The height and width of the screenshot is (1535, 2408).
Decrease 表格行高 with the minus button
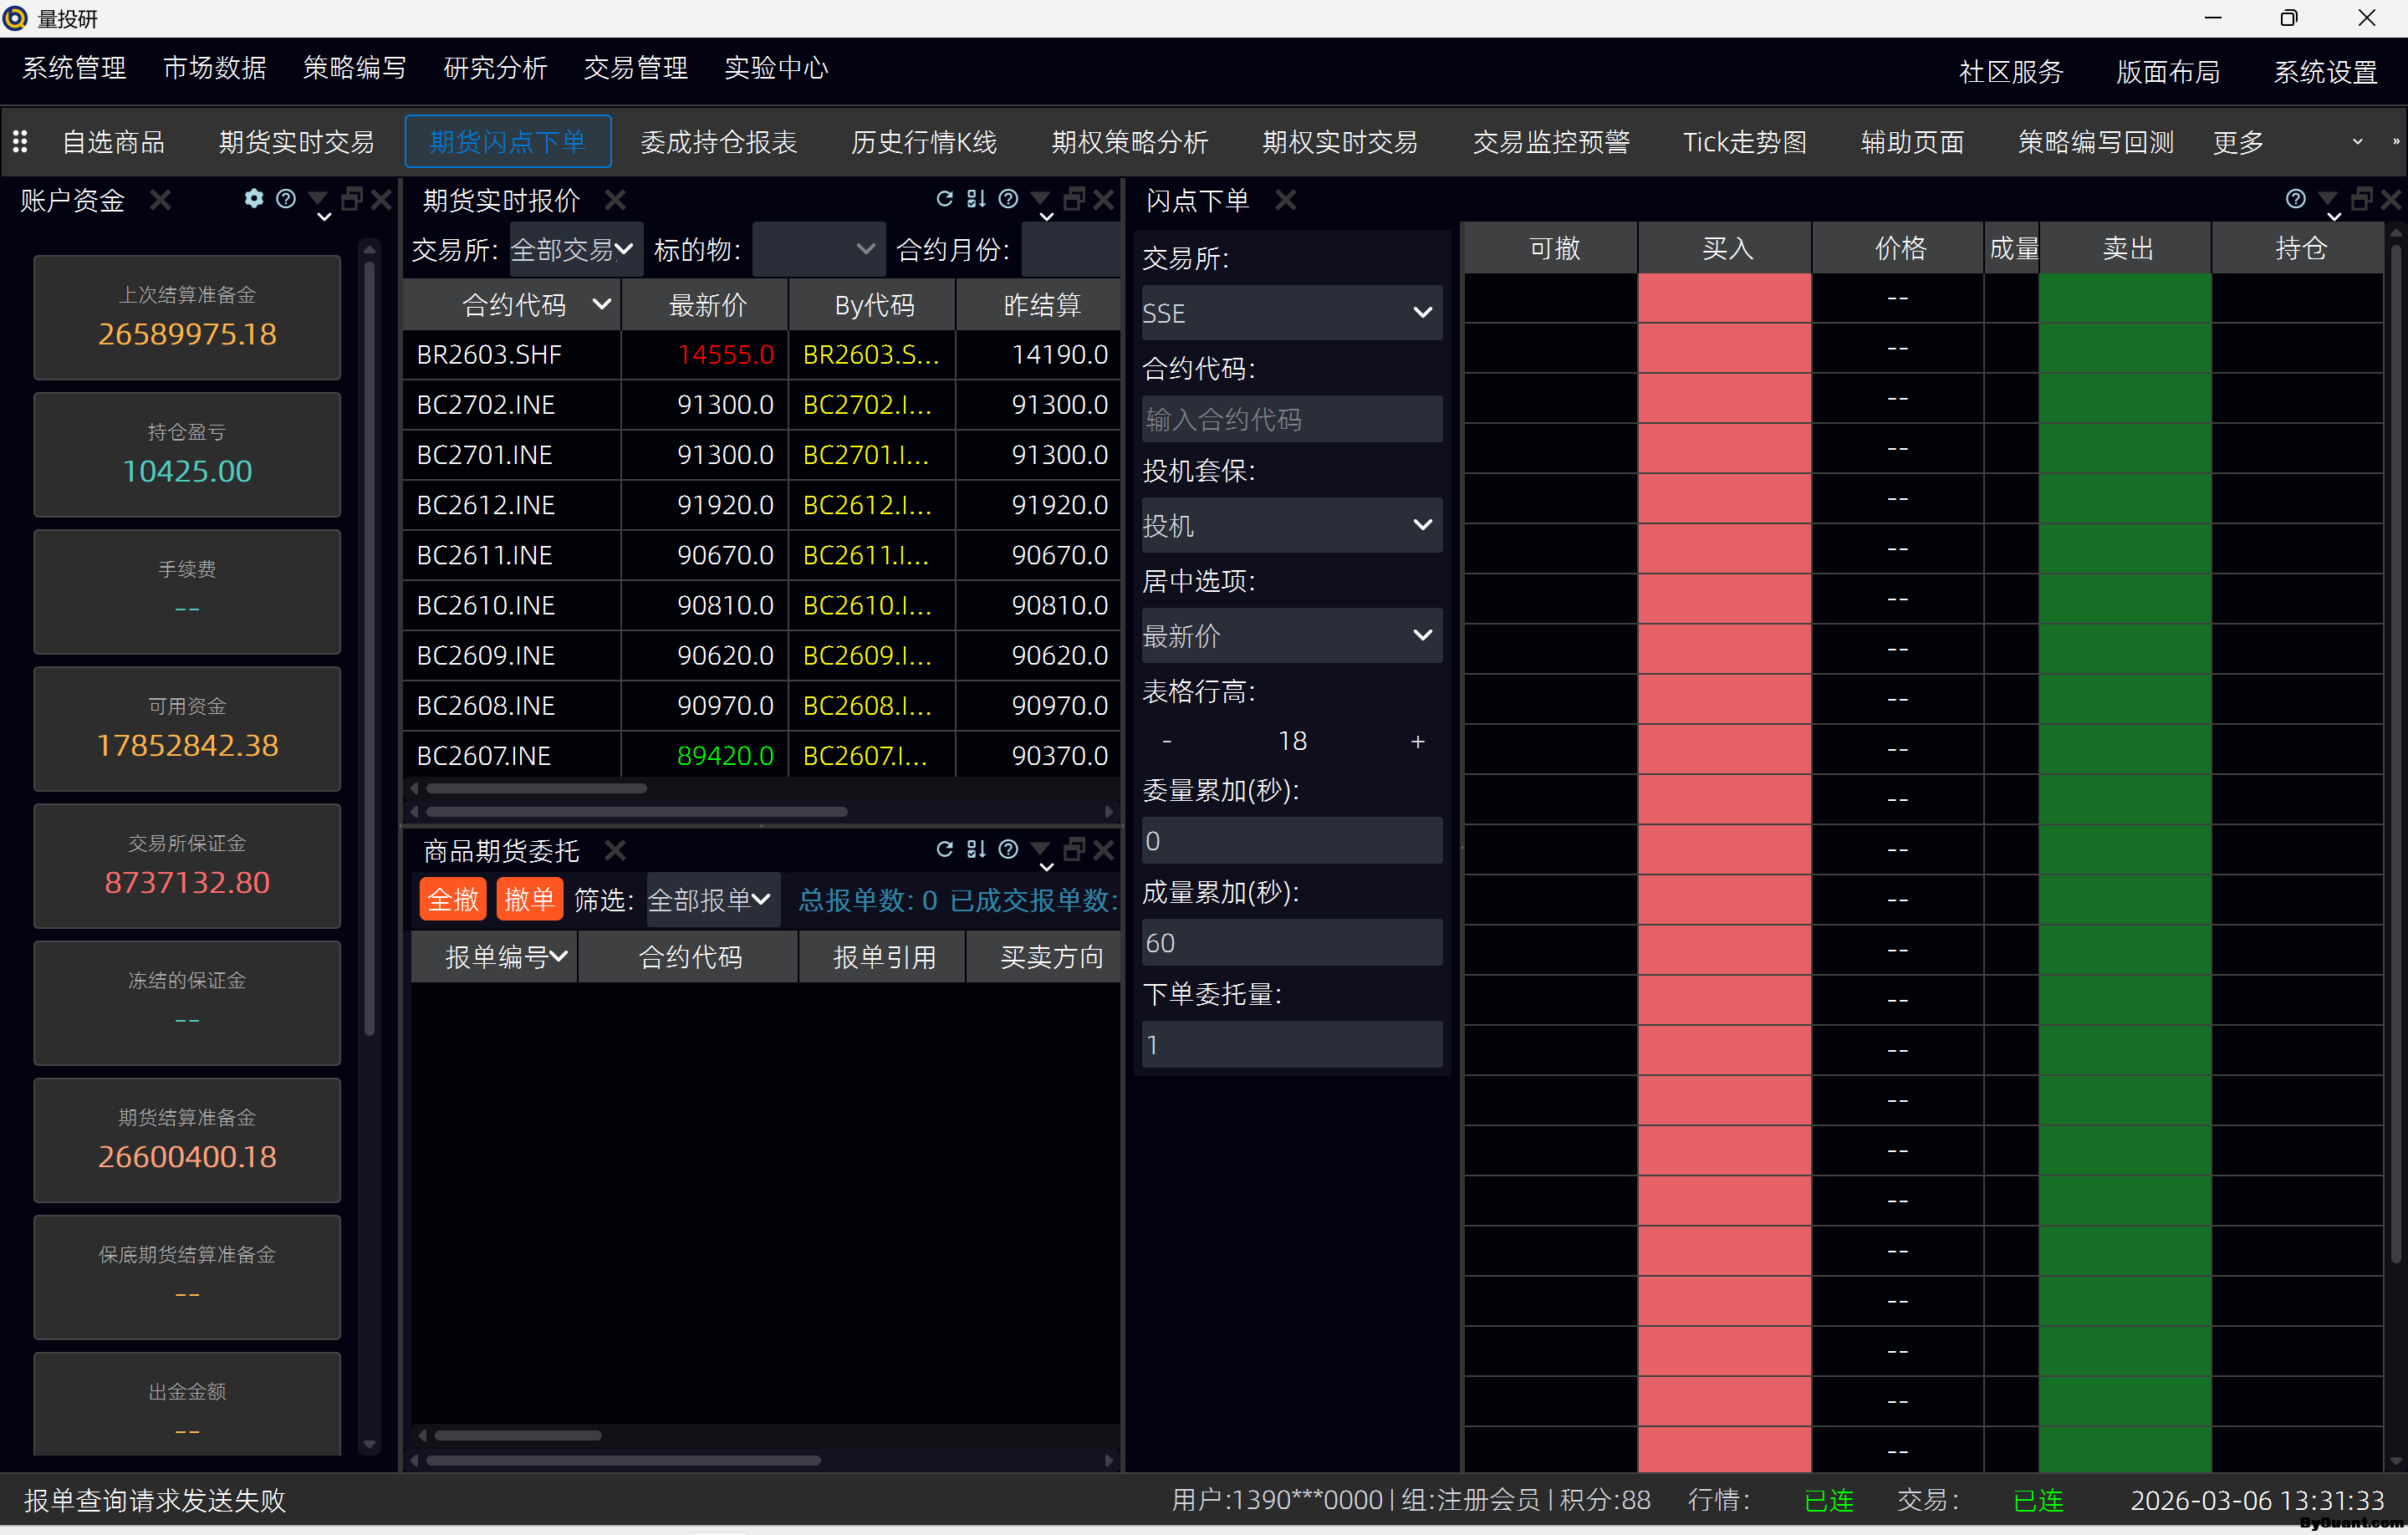coord(1167,741)
